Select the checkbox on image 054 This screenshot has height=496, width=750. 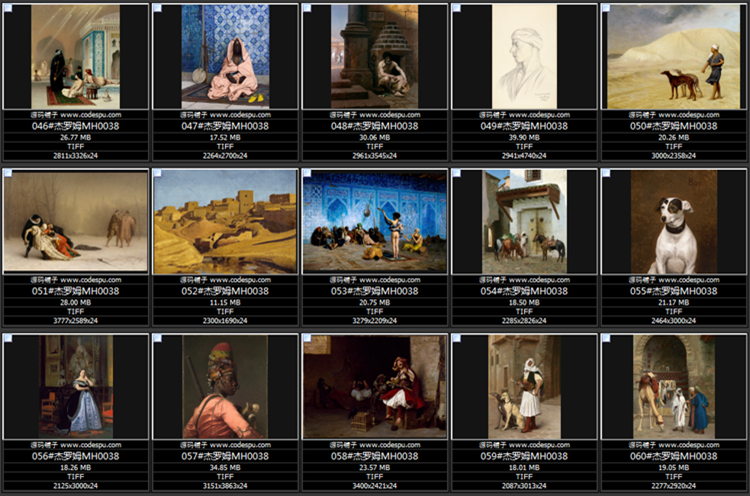(457, 173)
